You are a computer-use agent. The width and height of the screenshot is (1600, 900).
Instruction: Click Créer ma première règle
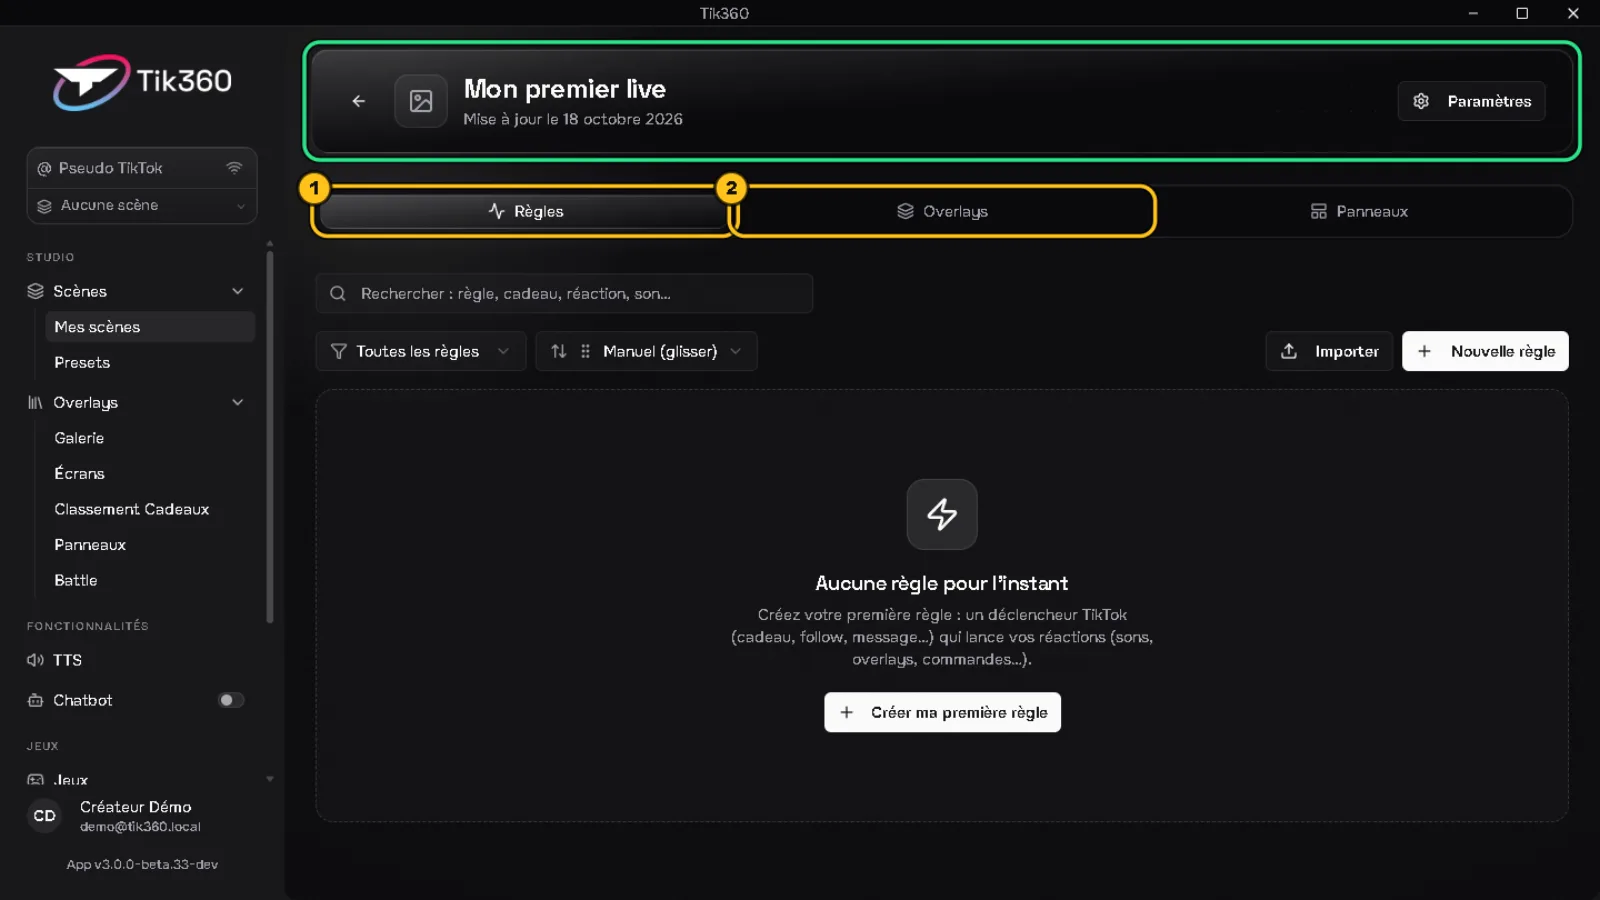[x=942, y=712]
